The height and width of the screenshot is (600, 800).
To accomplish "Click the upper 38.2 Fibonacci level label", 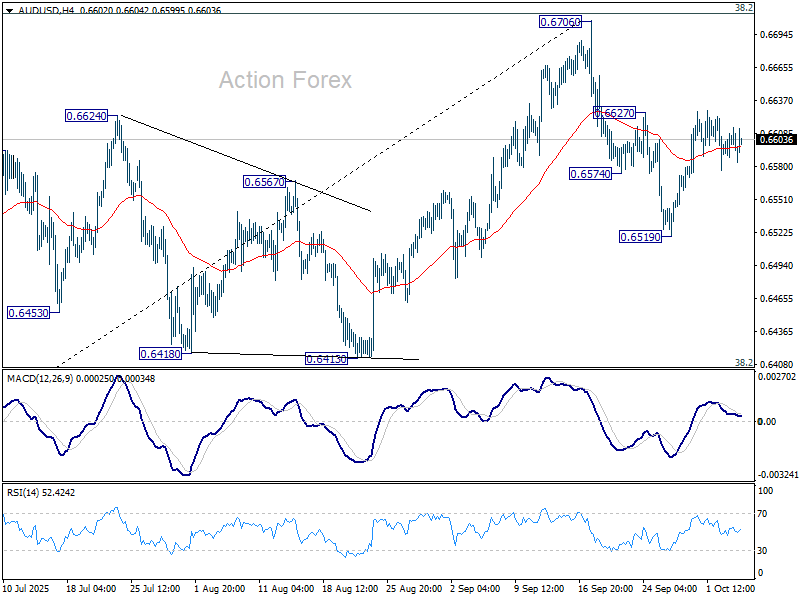I will click(x=744, y=8).
